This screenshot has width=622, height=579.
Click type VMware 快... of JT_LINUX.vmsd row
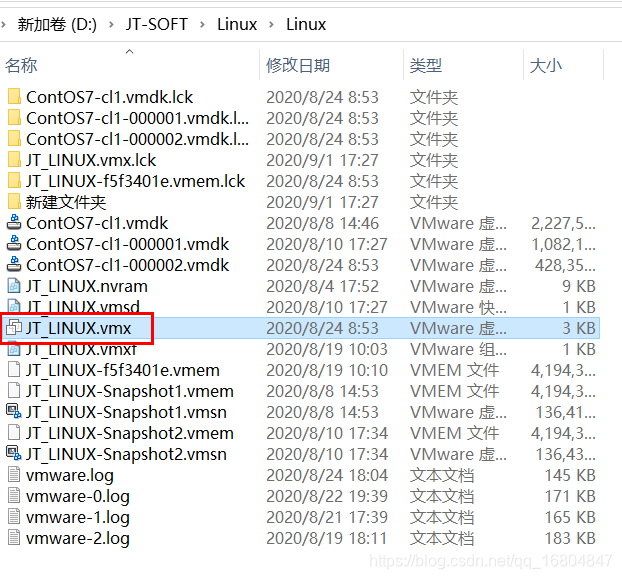click(458, 307)
